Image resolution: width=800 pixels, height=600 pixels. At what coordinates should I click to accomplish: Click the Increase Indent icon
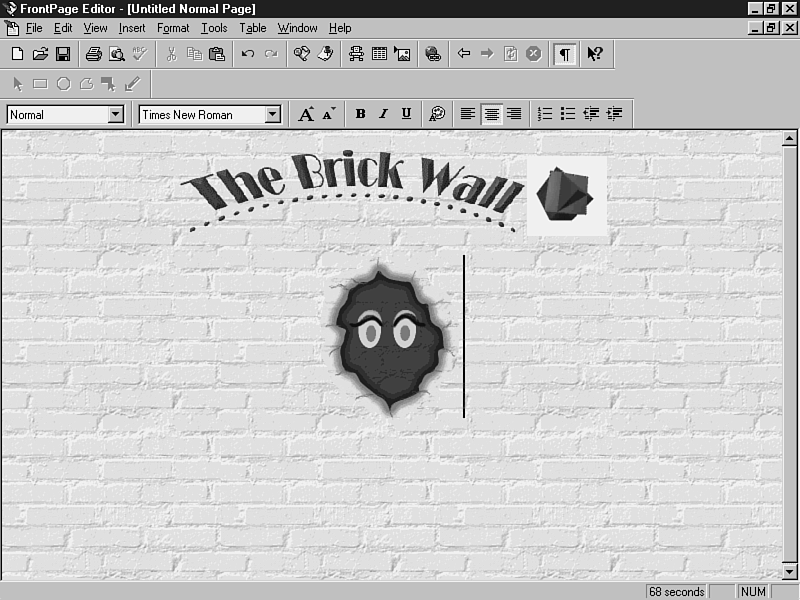click(x=614, y=114)
